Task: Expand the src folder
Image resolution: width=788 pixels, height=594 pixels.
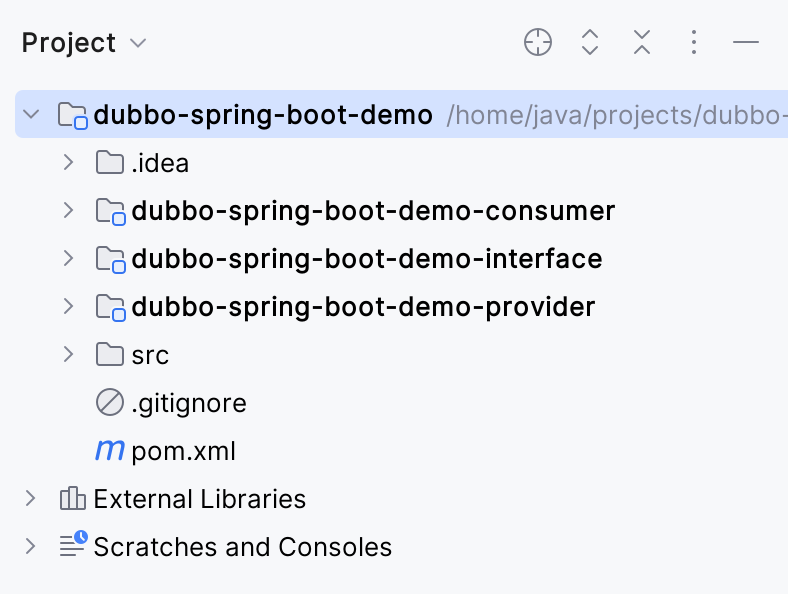Action: pos(68,354)
